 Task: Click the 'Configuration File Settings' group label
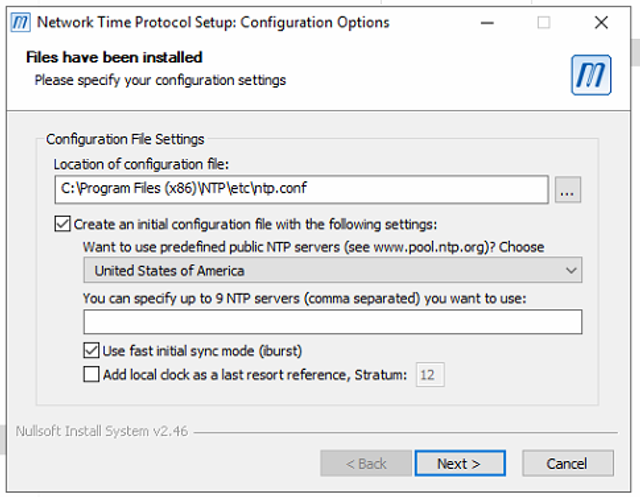click(125, 139)
